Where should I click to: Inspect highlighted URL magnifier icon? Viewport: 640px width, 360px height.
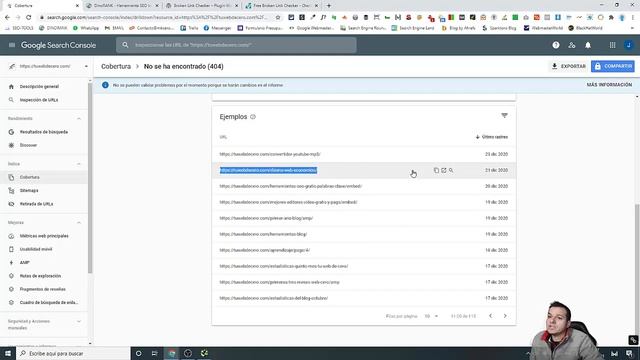(451, 170)
